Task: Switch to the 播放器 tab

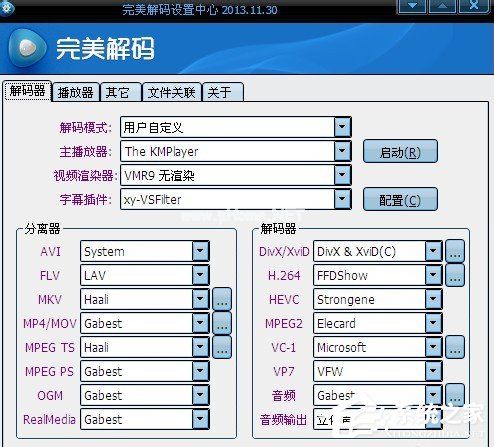Action: click(x=76, y=92)
